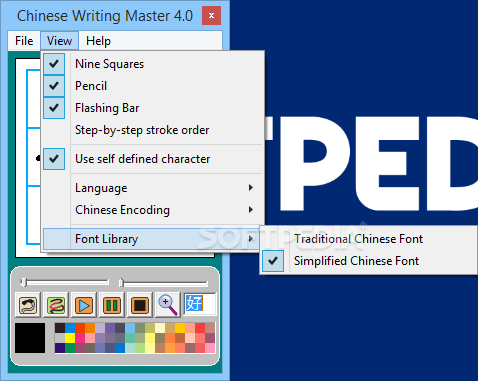Pick the bright yellow palette swatch
The width and height of the screenshot is (478, 381).
[70, 338]
